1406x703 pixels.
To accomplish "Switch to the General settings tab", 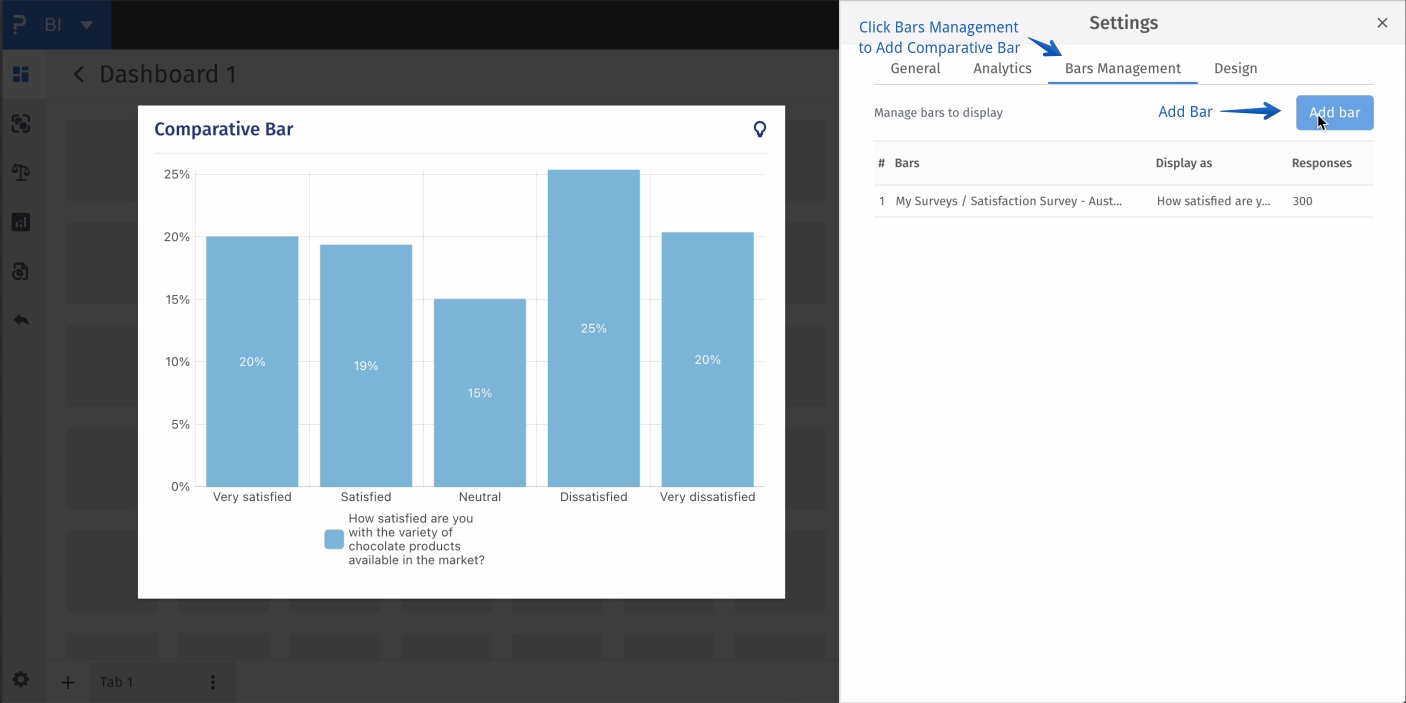I will point(915,68).
